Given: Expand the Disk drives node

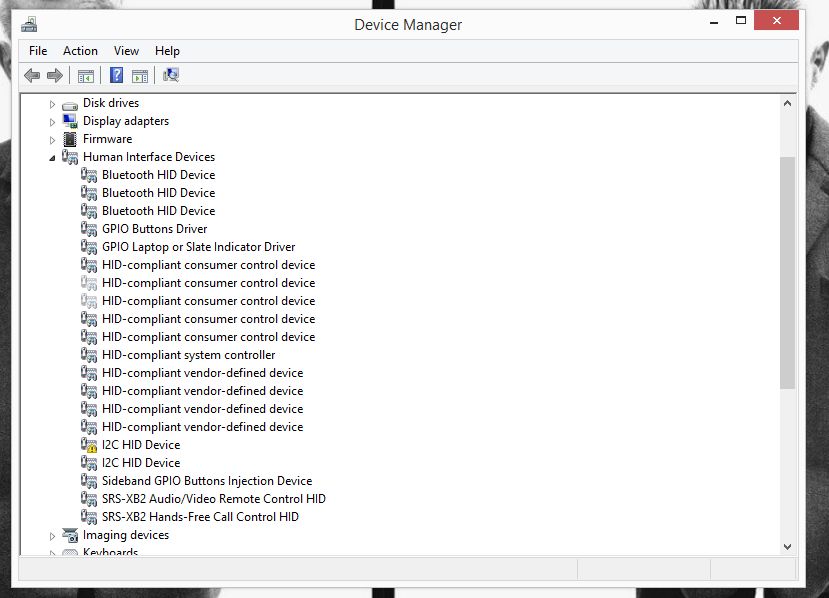Looking at the screenshot, I should pyautogui.click(x=52, y=104).
